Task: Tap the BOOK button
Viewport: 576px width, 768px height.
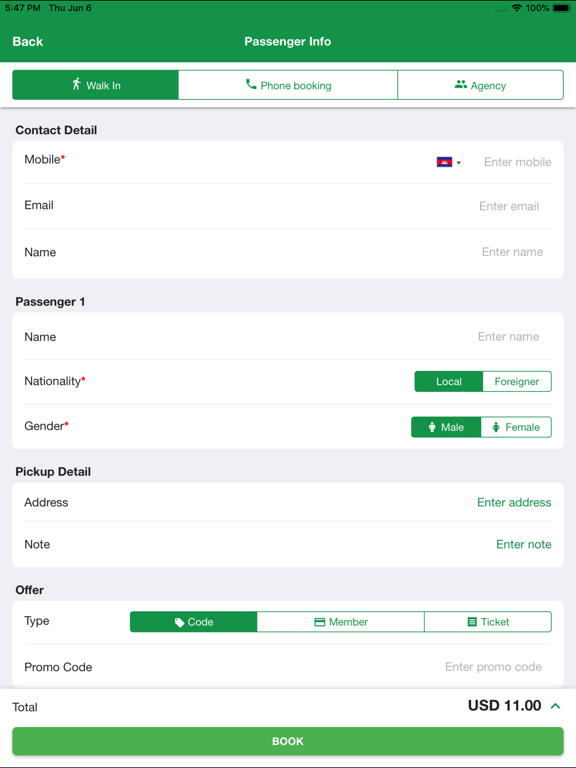Action: [288, 741]
